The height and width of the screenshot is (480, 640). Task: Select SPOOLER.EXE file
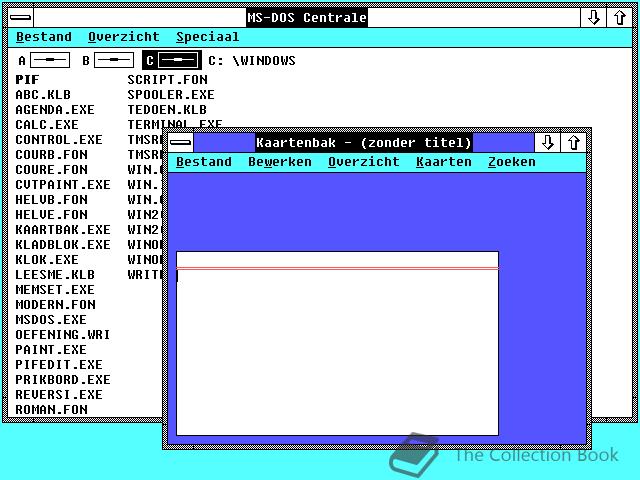pos(171,95)
